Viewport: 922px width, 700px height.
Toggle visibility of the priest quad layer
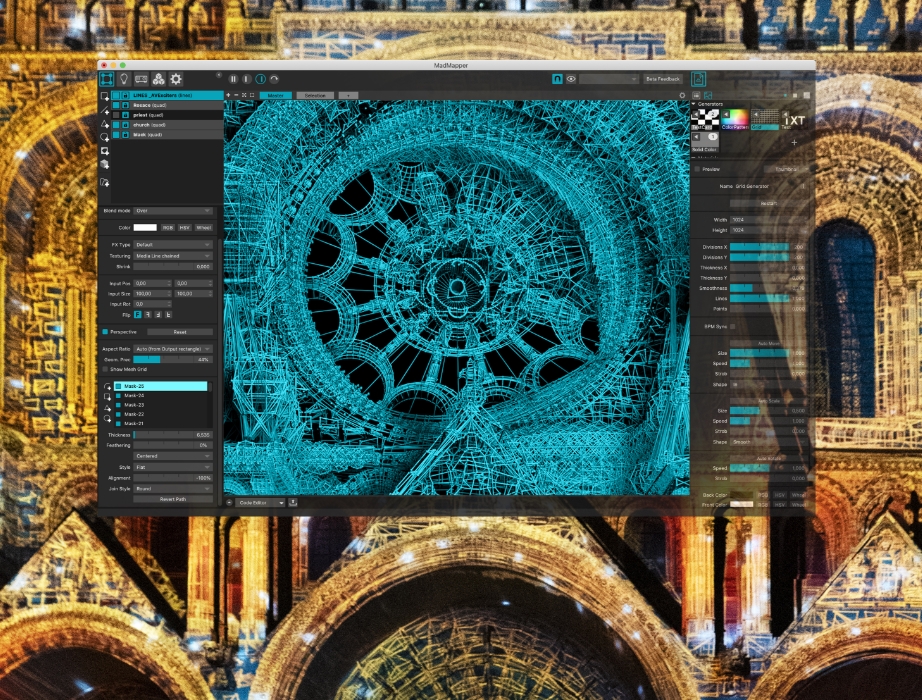[115, 115]
